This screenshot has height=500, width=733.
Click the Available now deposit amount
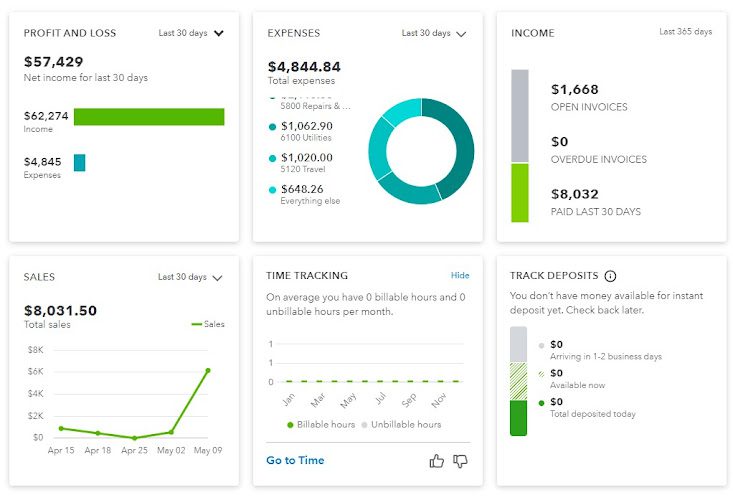[x=556, y=373]
